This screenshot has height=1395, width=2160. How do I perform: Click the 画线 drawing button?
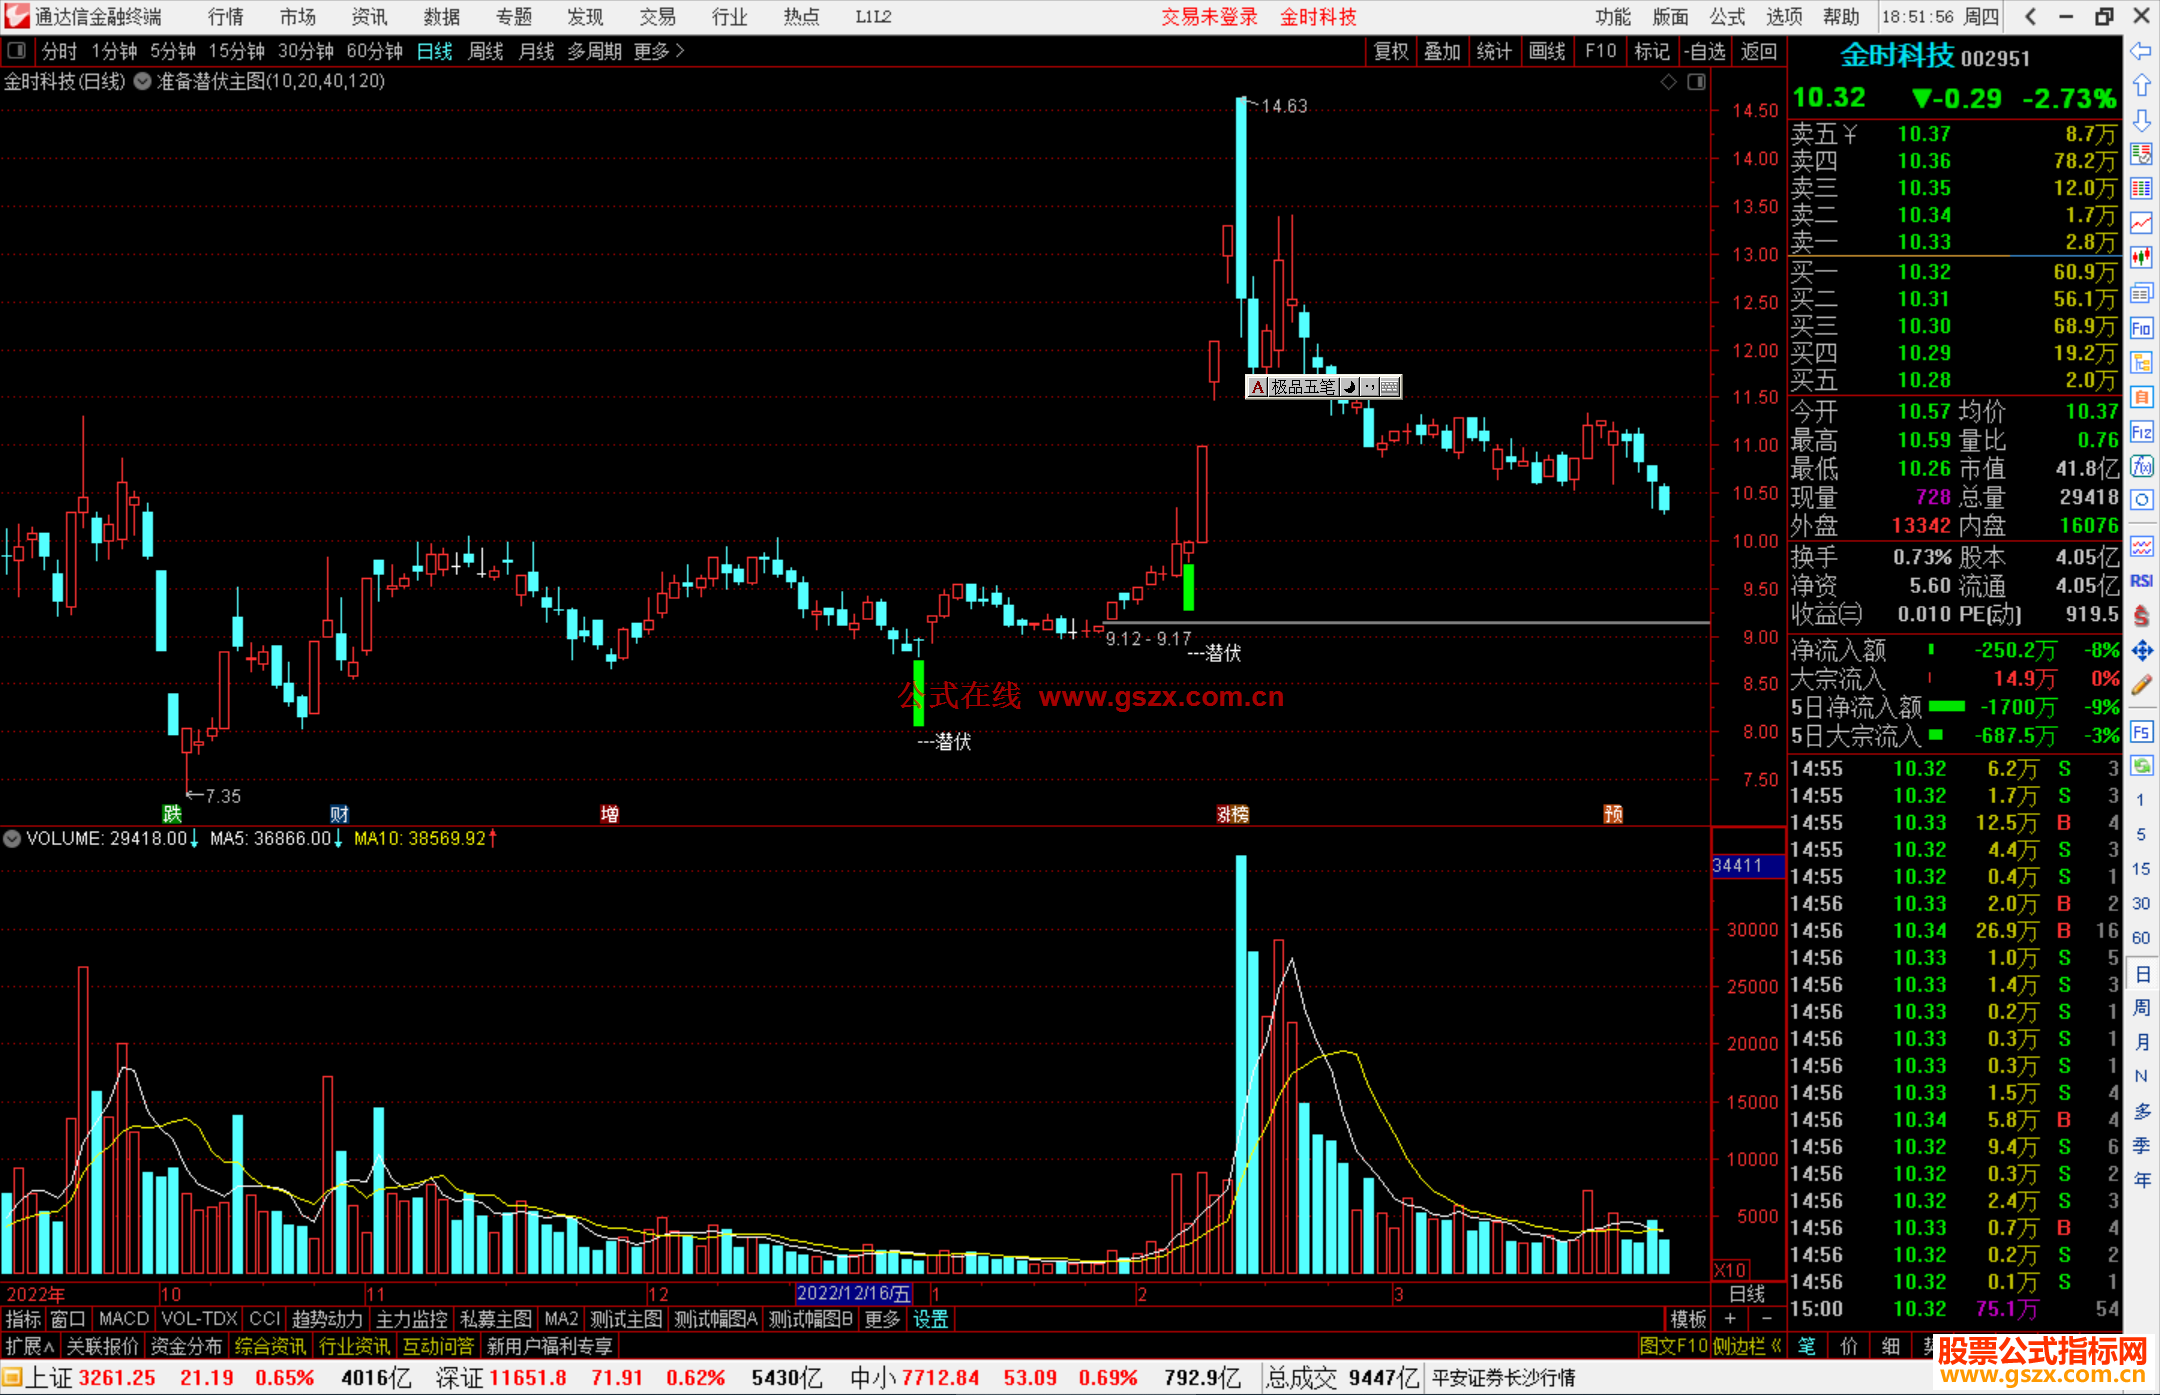pyautogui.click(x=1546, y=51)
